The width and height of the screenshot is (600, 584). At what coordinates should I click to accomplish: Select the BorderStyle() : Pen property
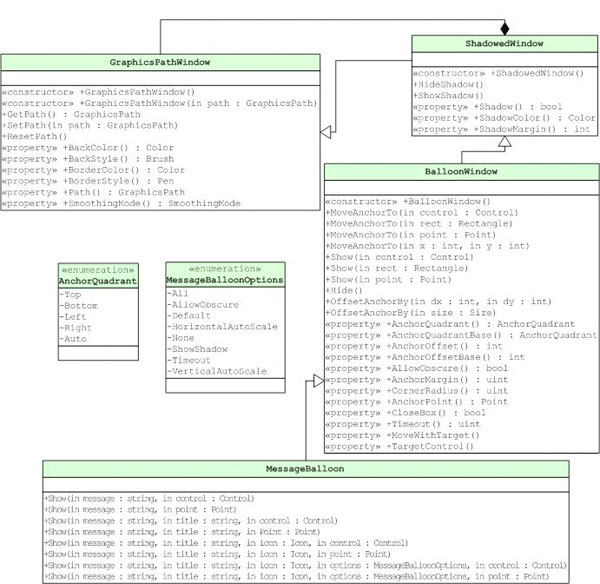(88, 181)
